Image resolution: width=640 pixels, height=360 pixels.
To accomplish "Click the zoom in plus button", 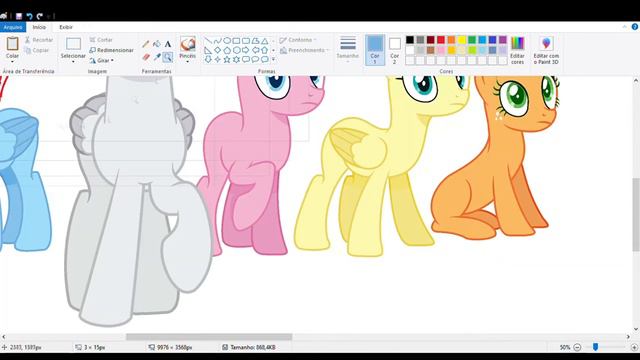I will pos(634,347).
